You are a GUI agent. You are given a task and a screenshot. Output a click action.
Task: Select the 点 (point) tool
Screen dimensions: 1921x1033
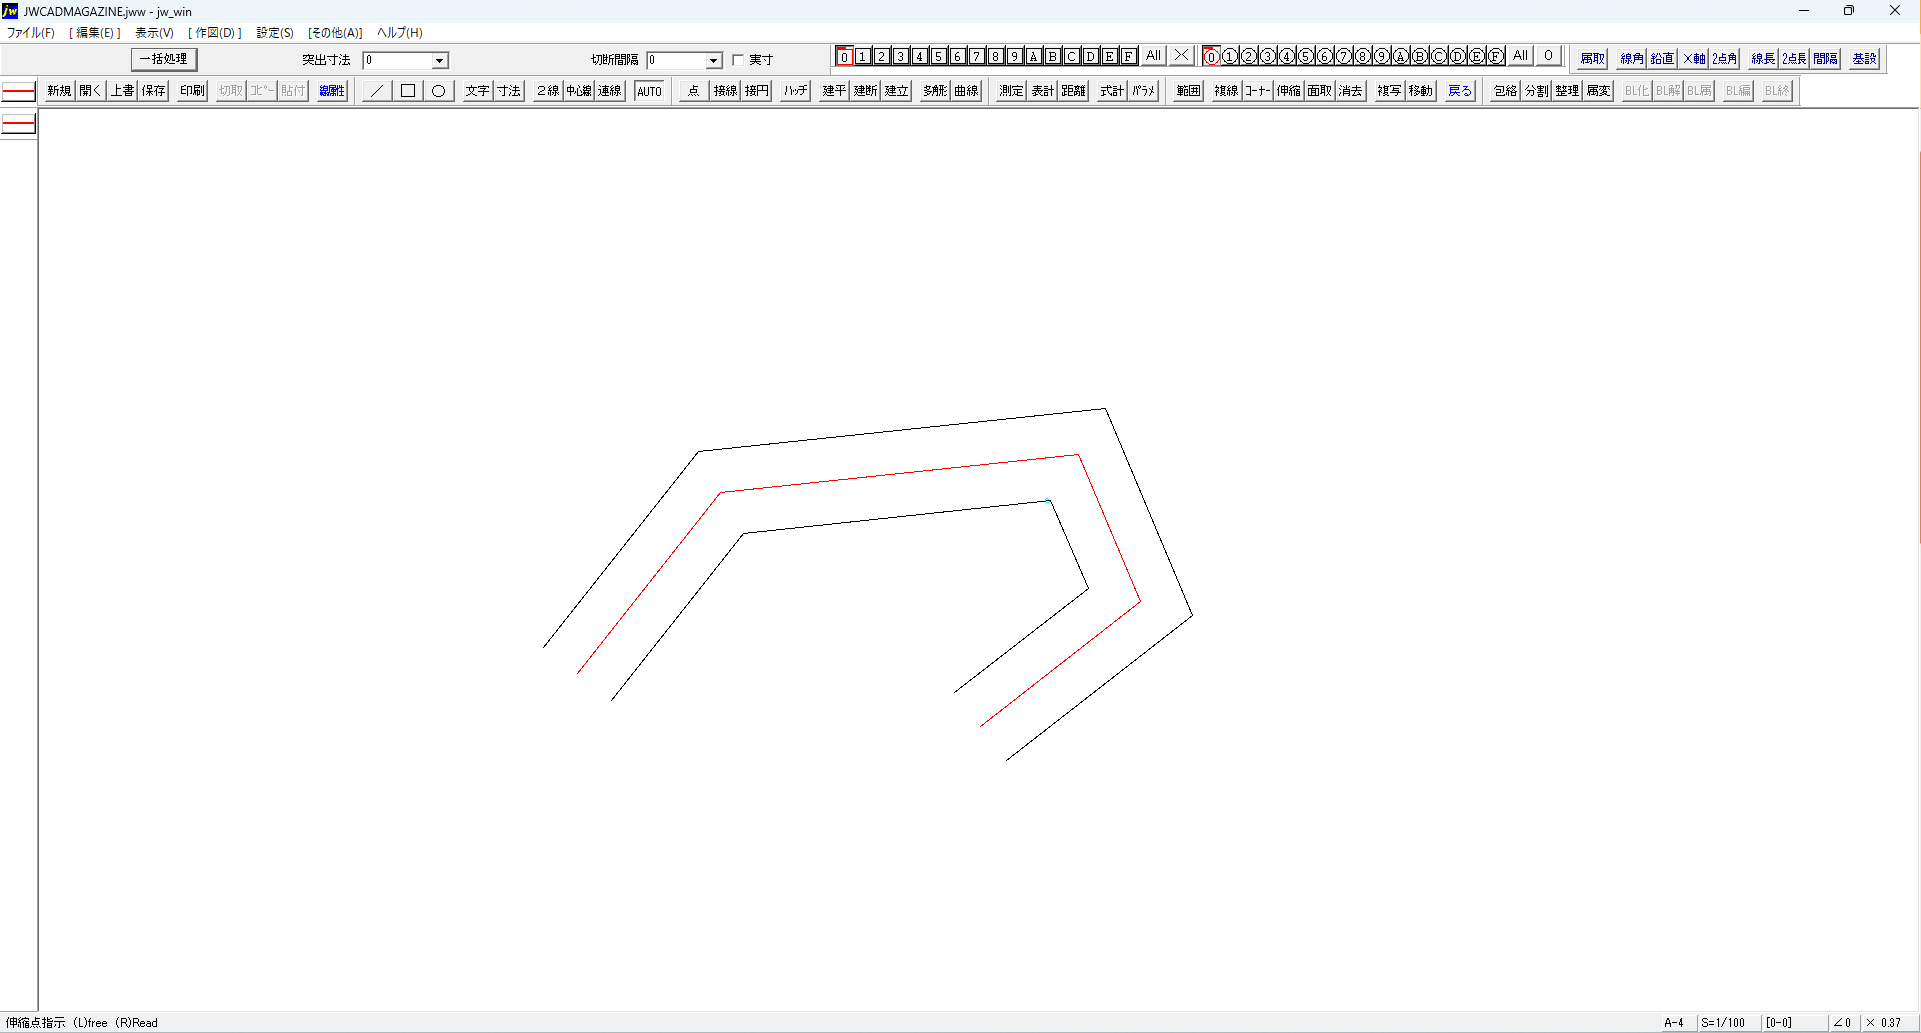[693, 91]
